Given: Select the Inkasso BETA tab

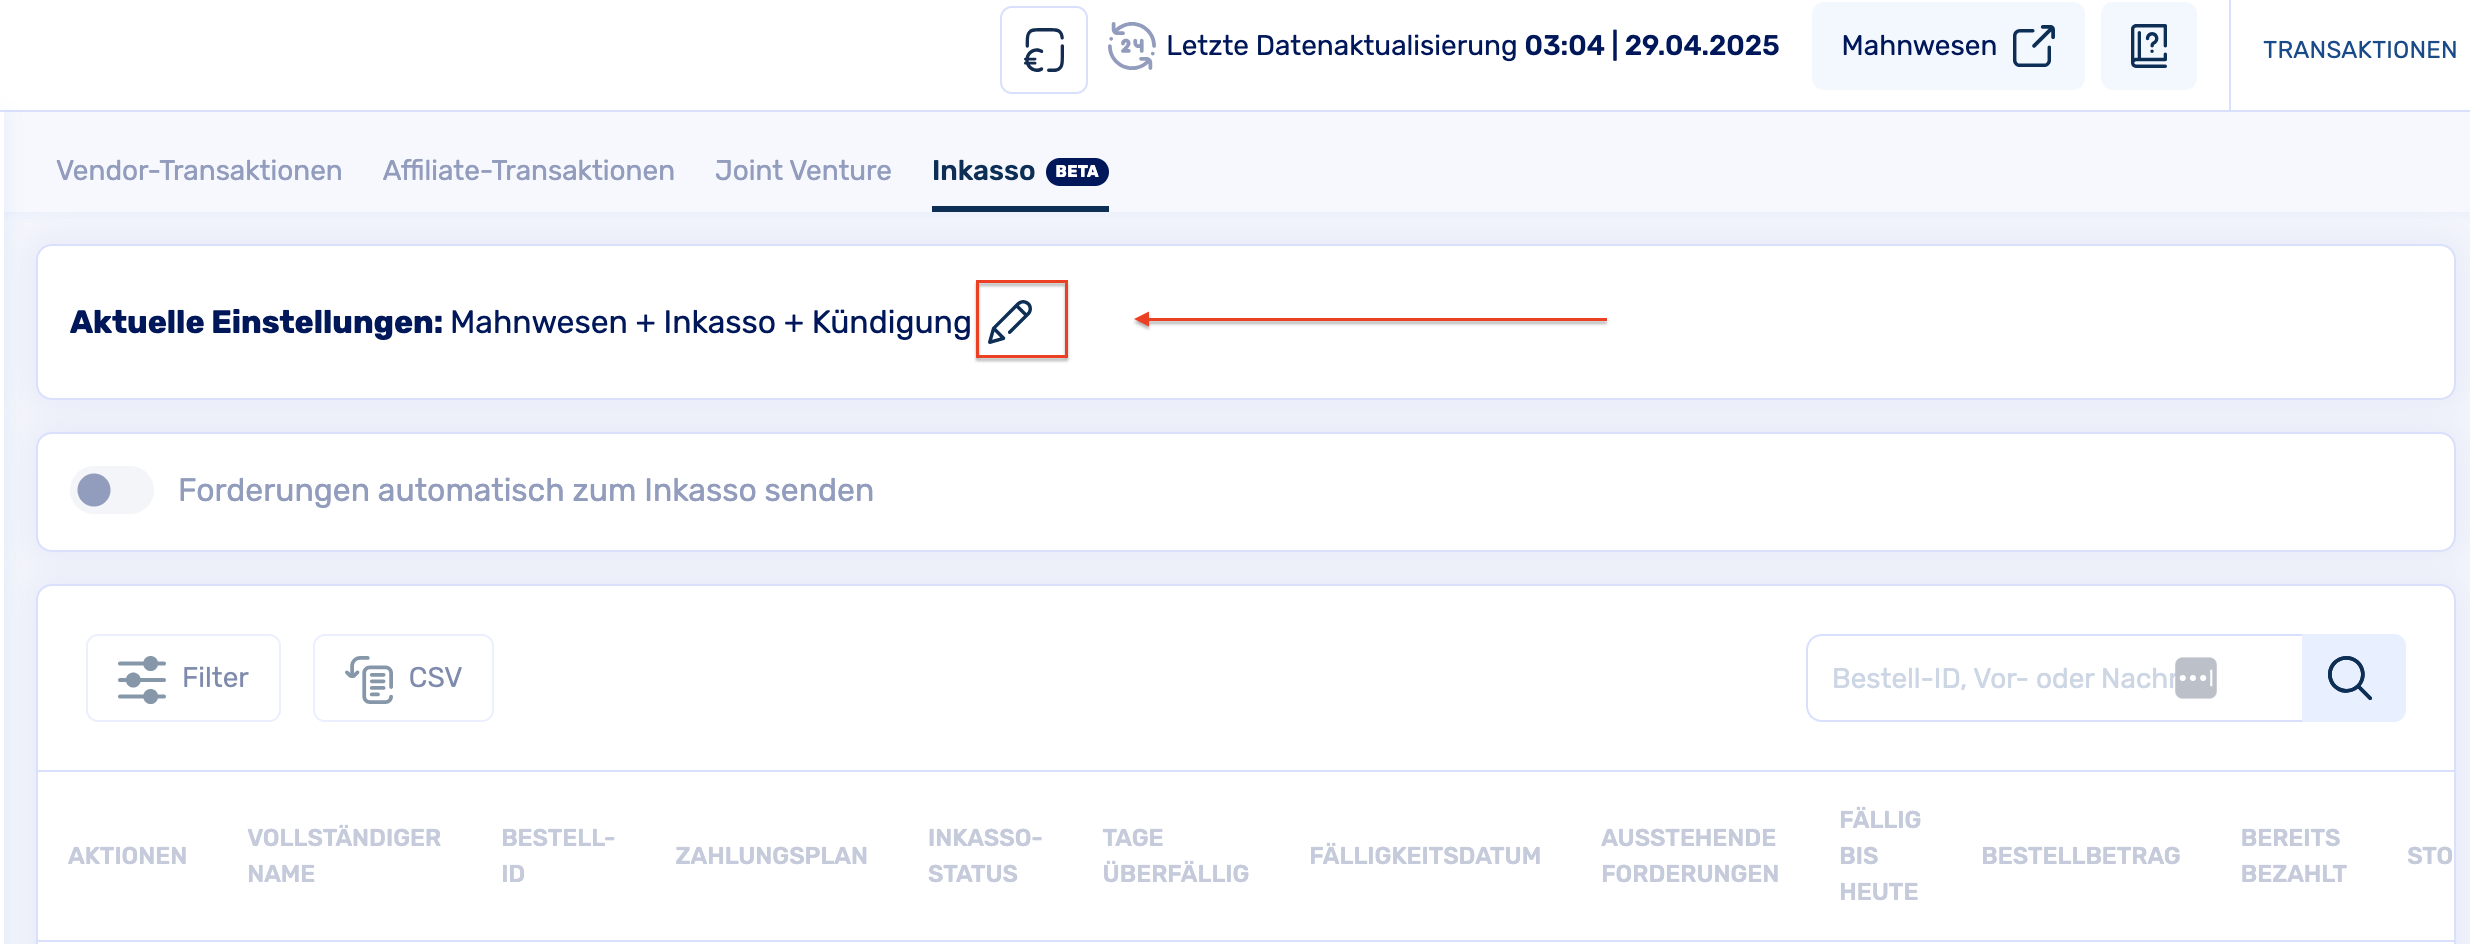Looking at the screenshot, I should [x=1019, y=171].
